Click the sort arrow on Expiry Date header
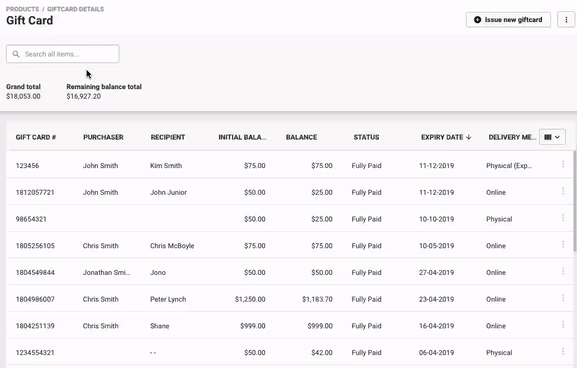Image resolution: width=577 pixels, height=368 pixels. pos(468,137)
